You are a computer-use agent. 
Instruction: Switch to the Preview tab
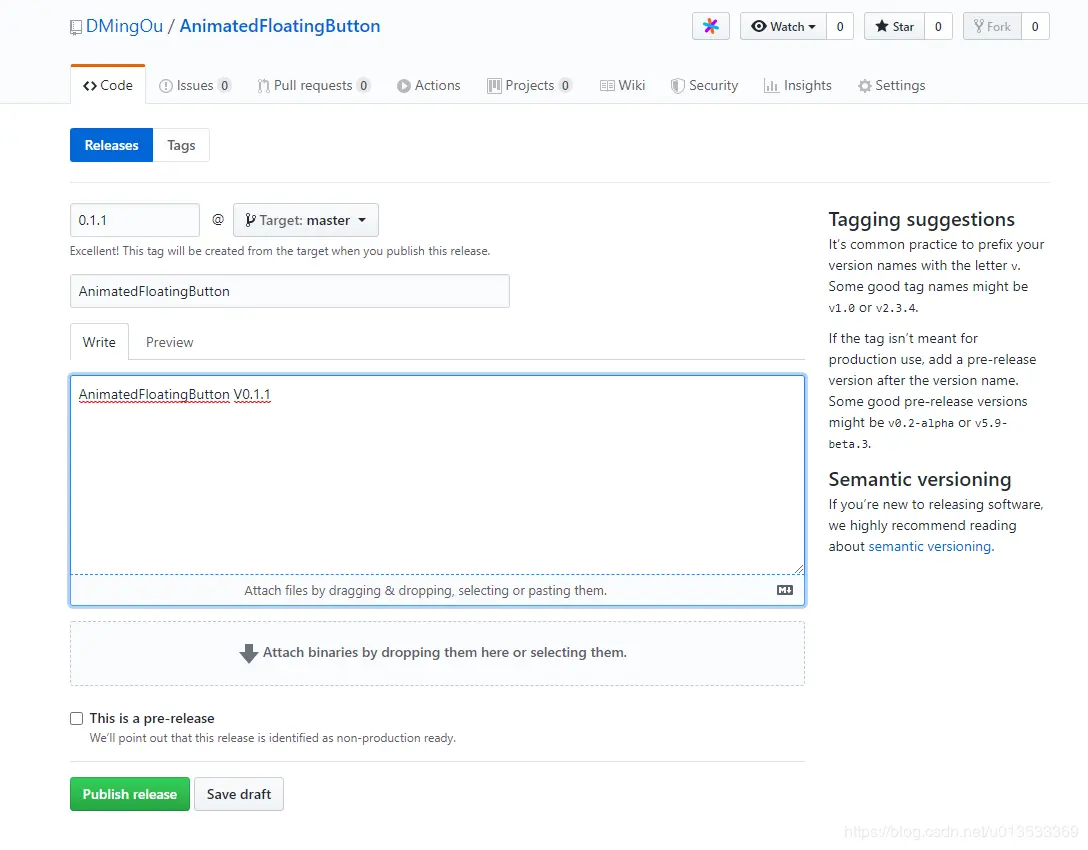[169, 342]
